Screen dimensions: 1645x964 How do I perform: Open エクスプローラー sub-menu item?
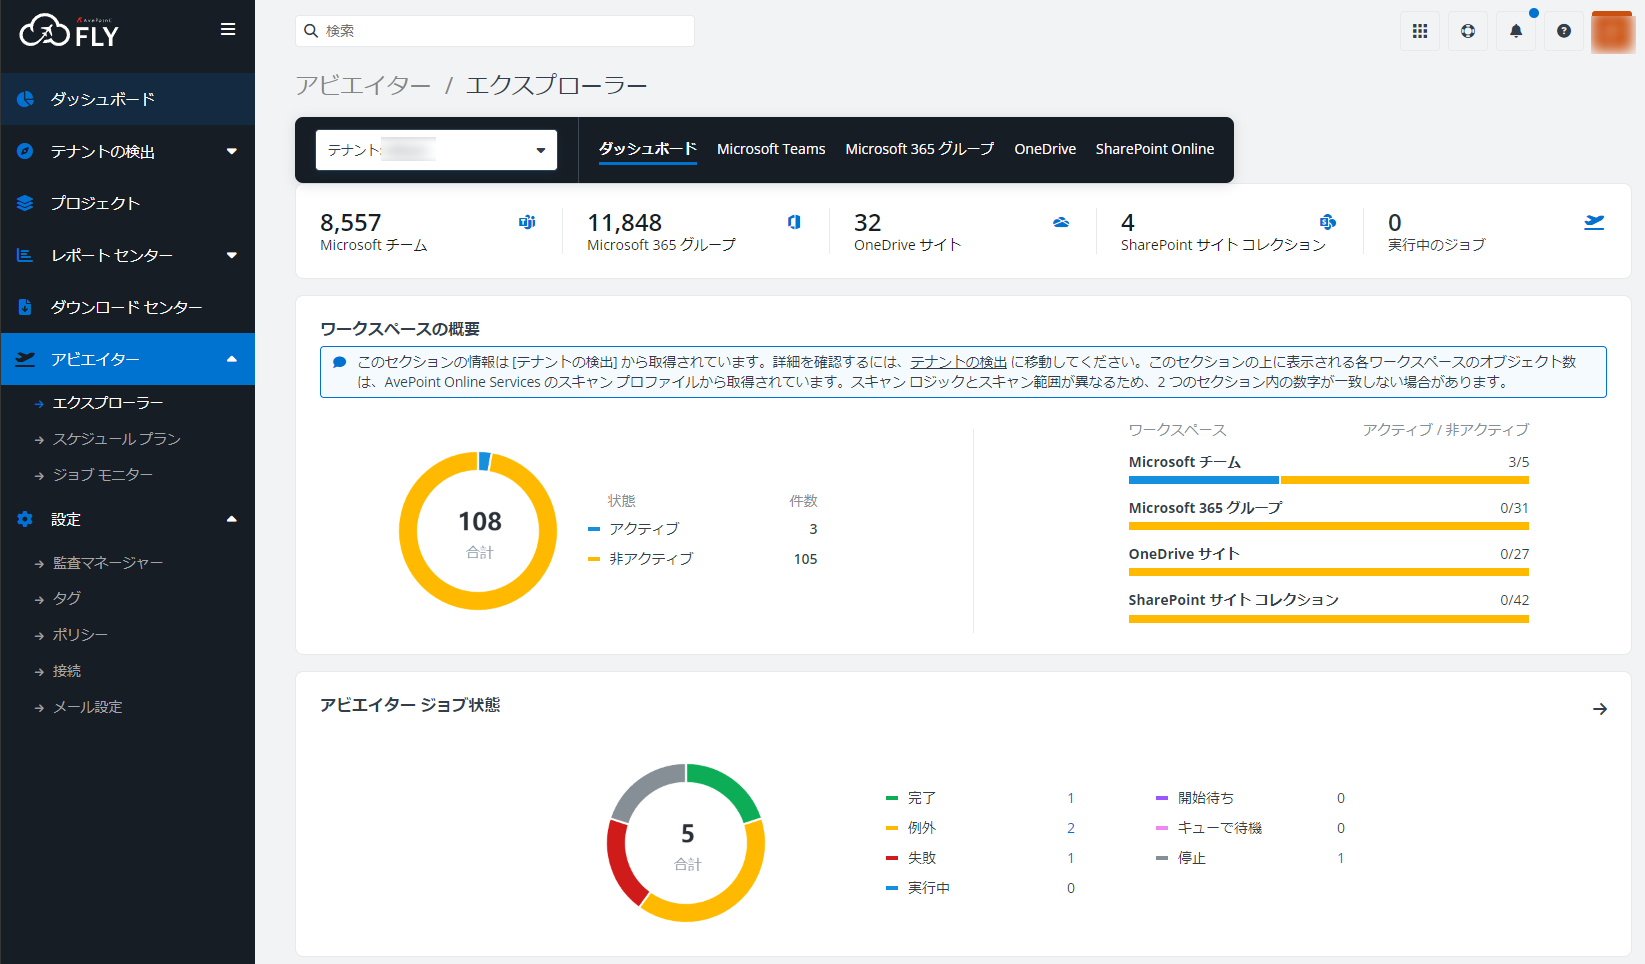(x=108, y=403)
